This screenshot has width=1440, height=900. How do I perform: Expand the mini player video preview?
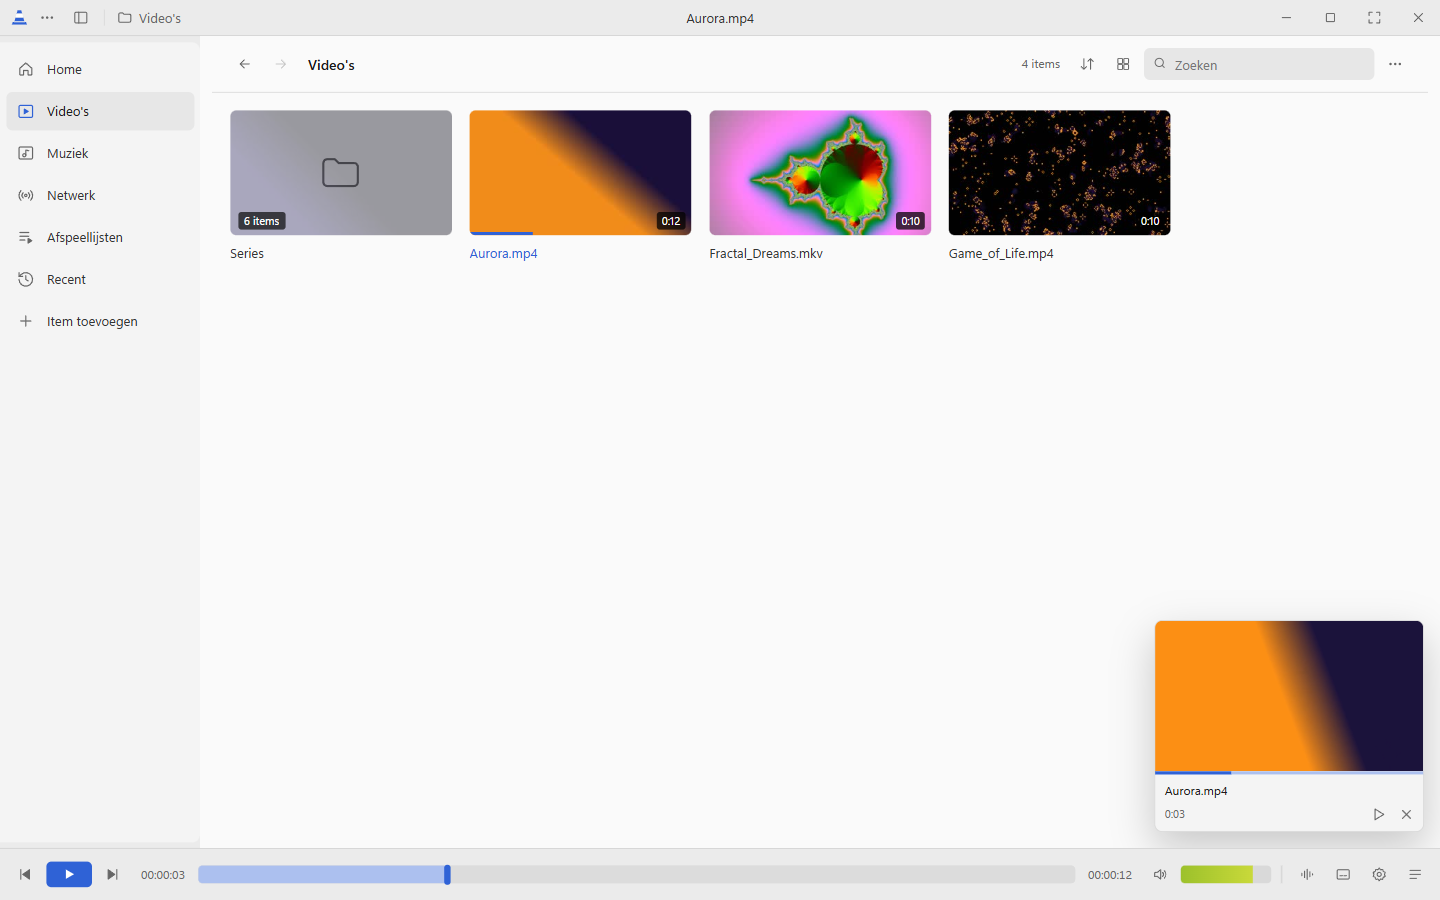click(1289, 696)
